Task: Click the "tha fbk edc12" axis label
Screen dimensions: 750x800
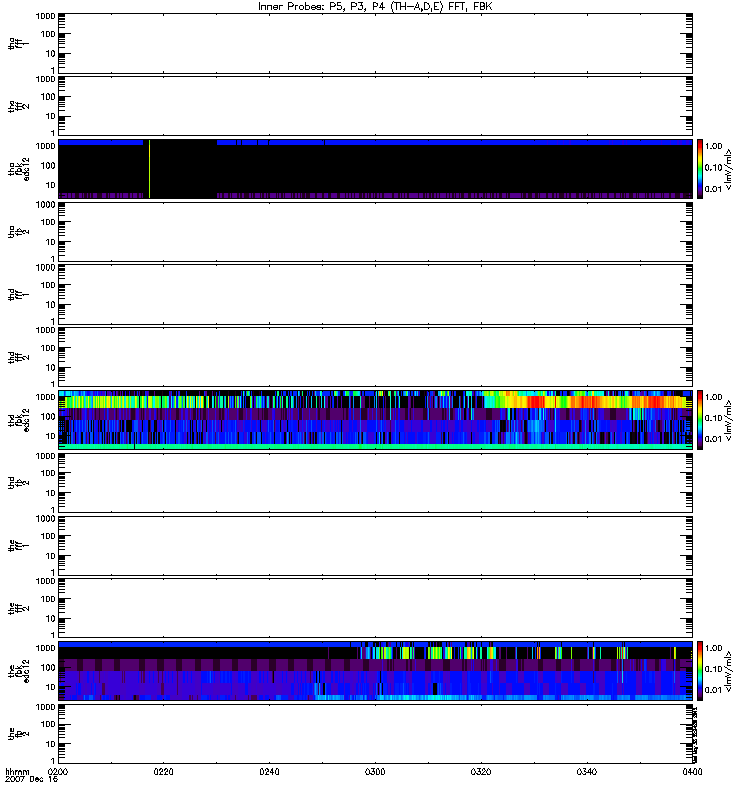Action: coord(19,169)
